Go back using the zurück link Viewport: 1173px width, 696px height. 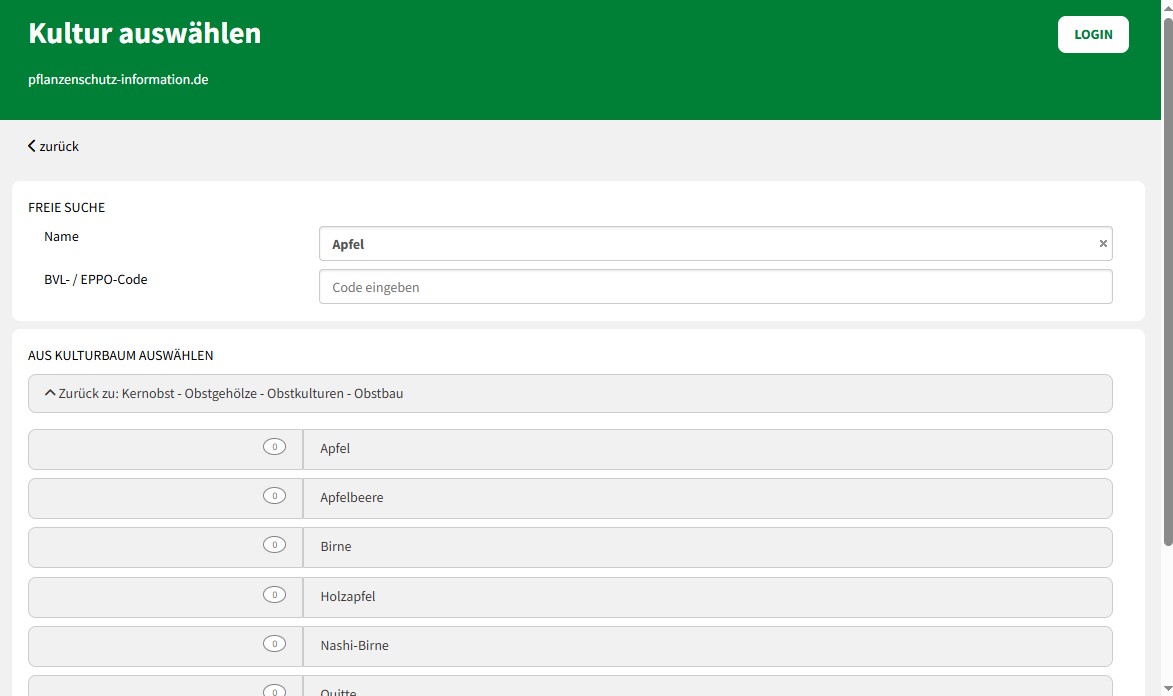coord(58,146)
